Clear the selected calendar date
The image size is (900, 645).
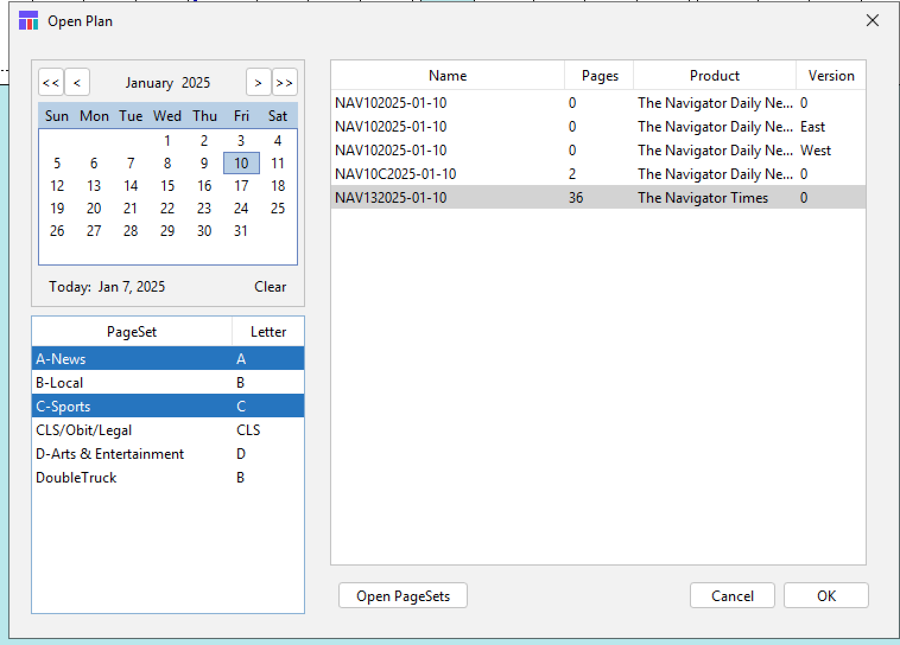point(270,287)
